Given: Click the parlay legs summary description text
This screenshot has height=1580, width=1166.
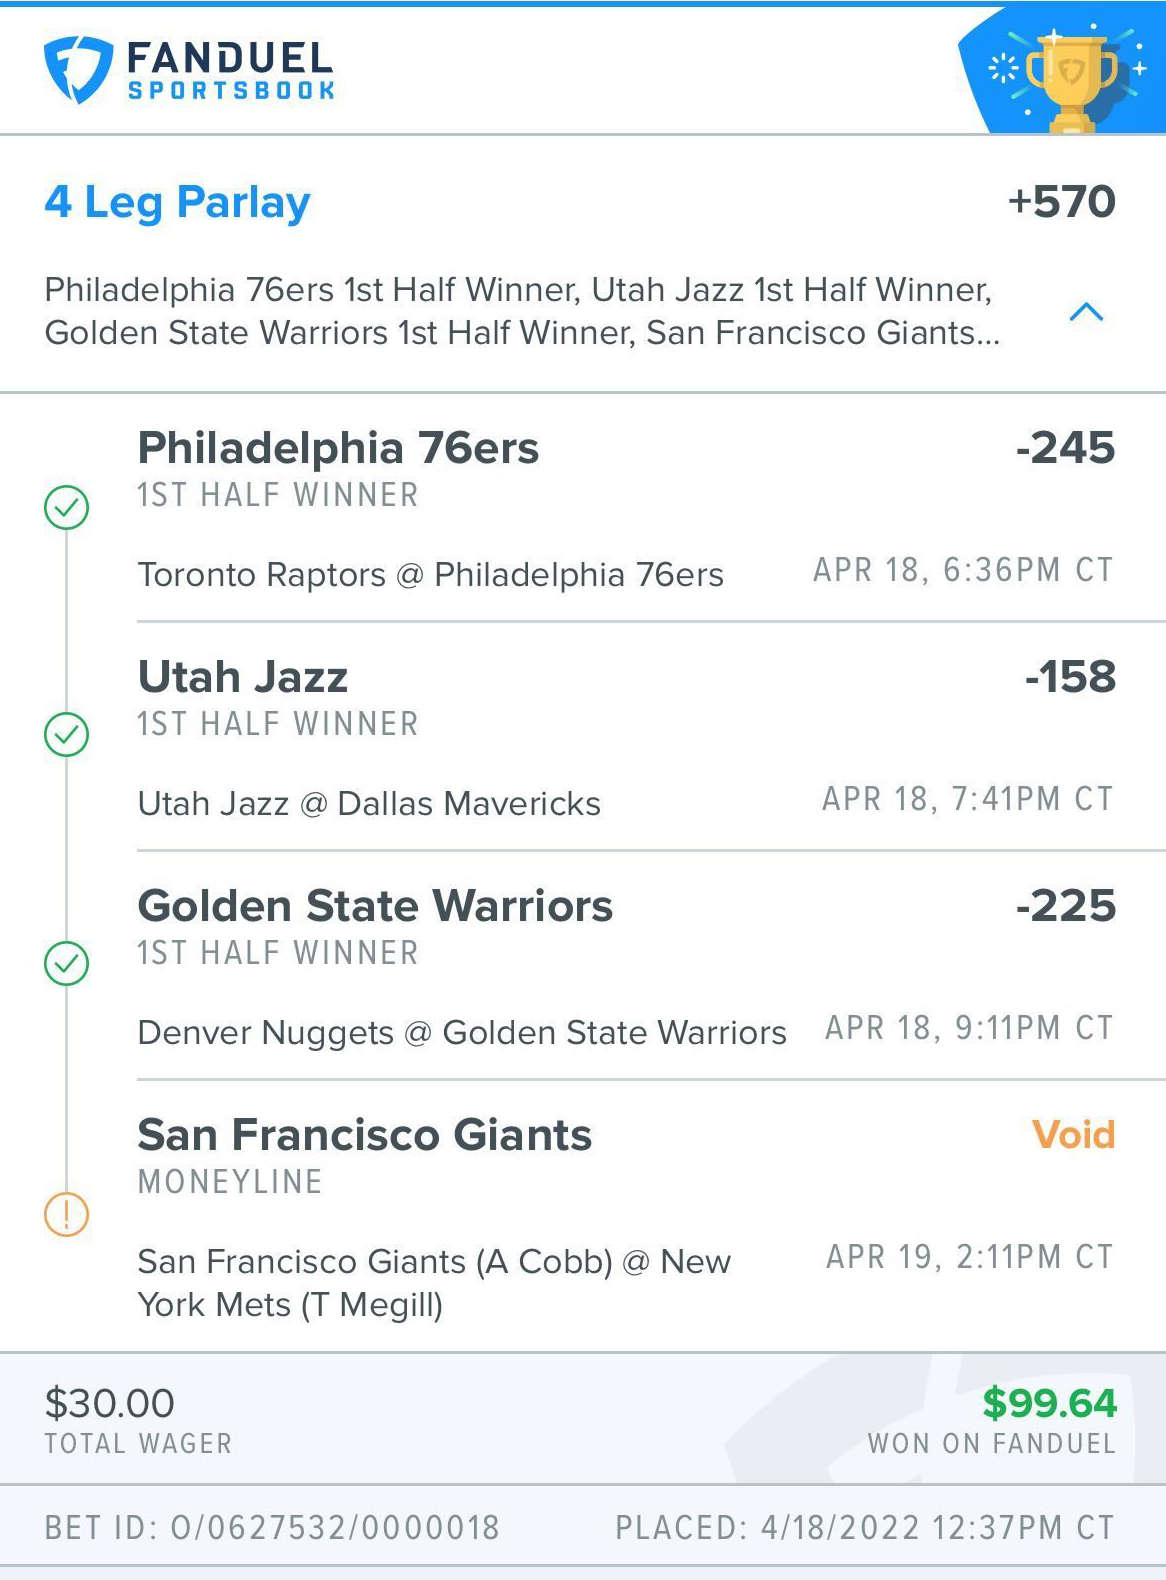Looking at the screenshot, I should click(522, 311).
